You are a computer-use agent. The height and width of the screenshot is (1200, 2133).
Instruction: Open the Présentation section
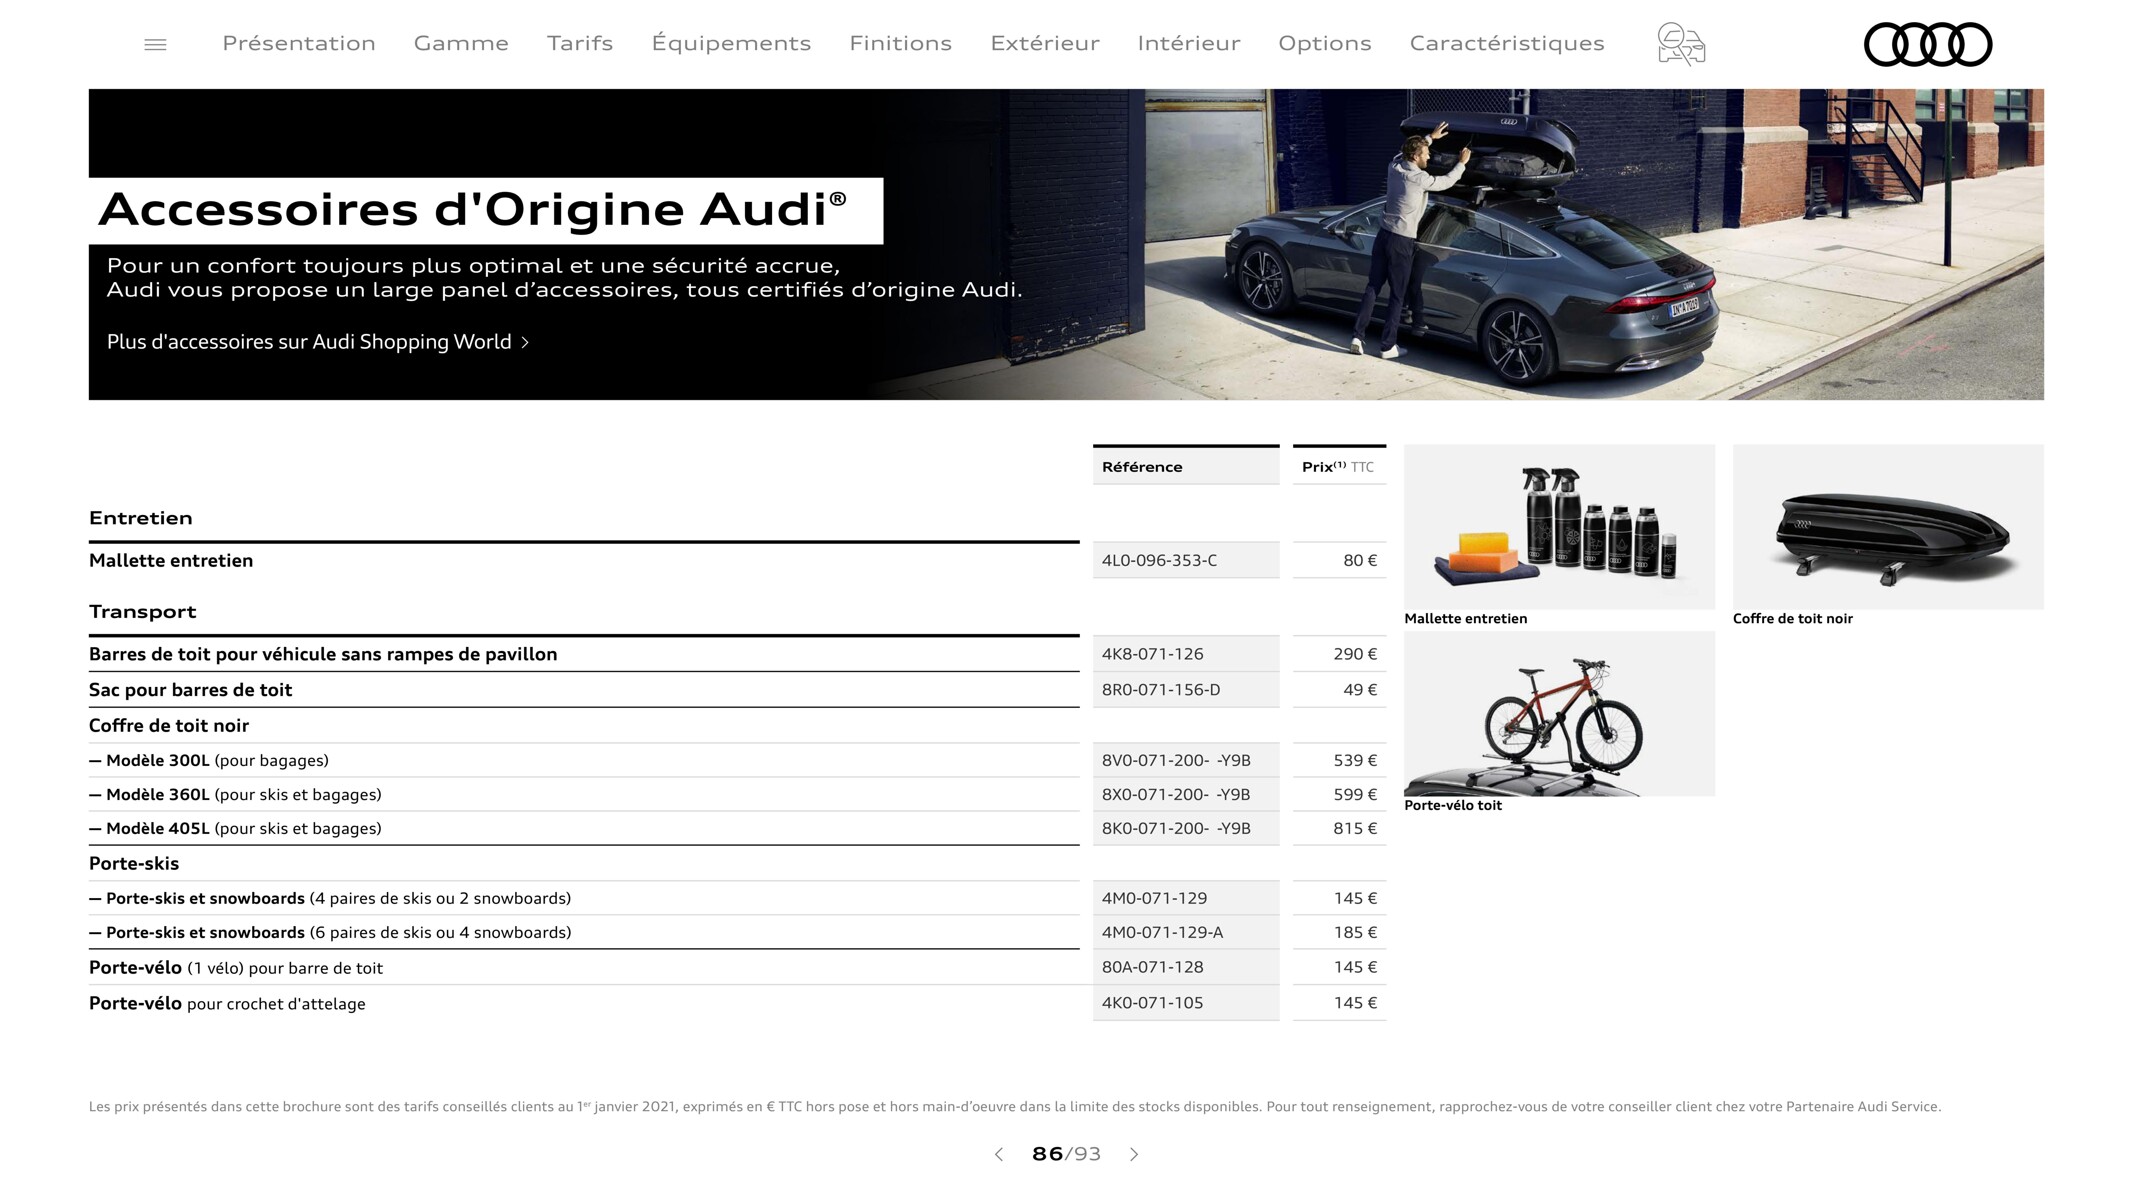pos(299,43)
